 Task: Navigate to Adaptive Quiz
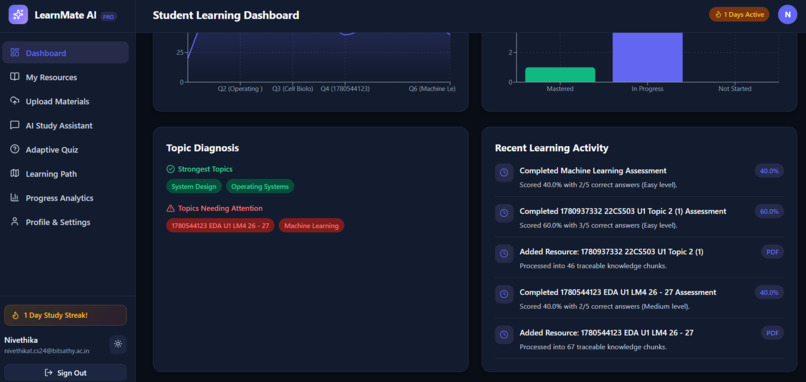[65, 149]
